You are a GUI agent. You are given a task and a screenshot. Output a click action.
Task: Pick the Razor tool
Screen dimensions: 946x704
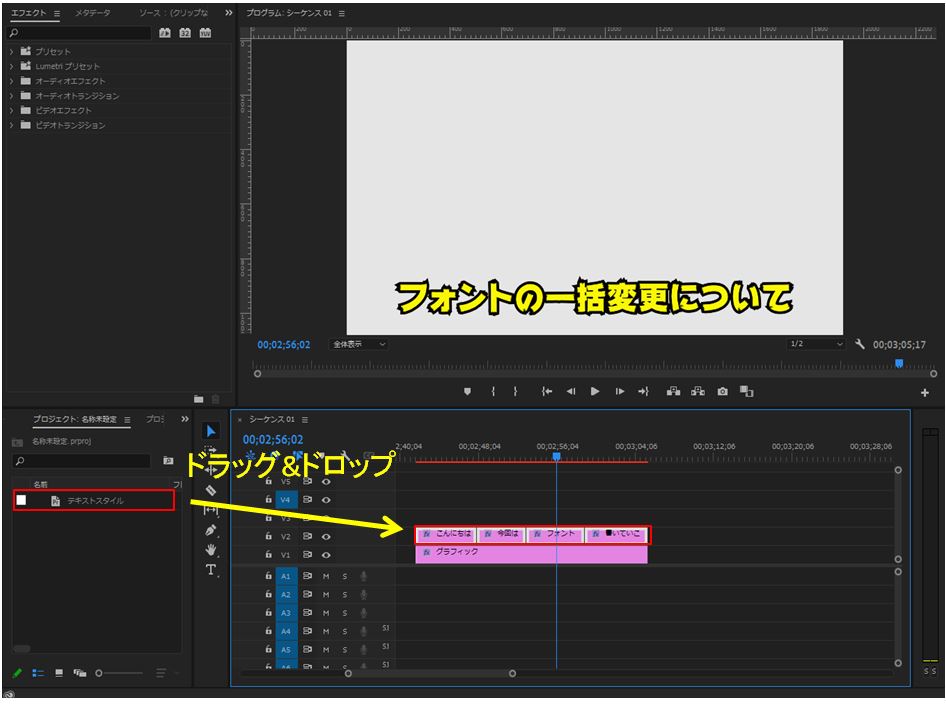(x=211, y=490)
